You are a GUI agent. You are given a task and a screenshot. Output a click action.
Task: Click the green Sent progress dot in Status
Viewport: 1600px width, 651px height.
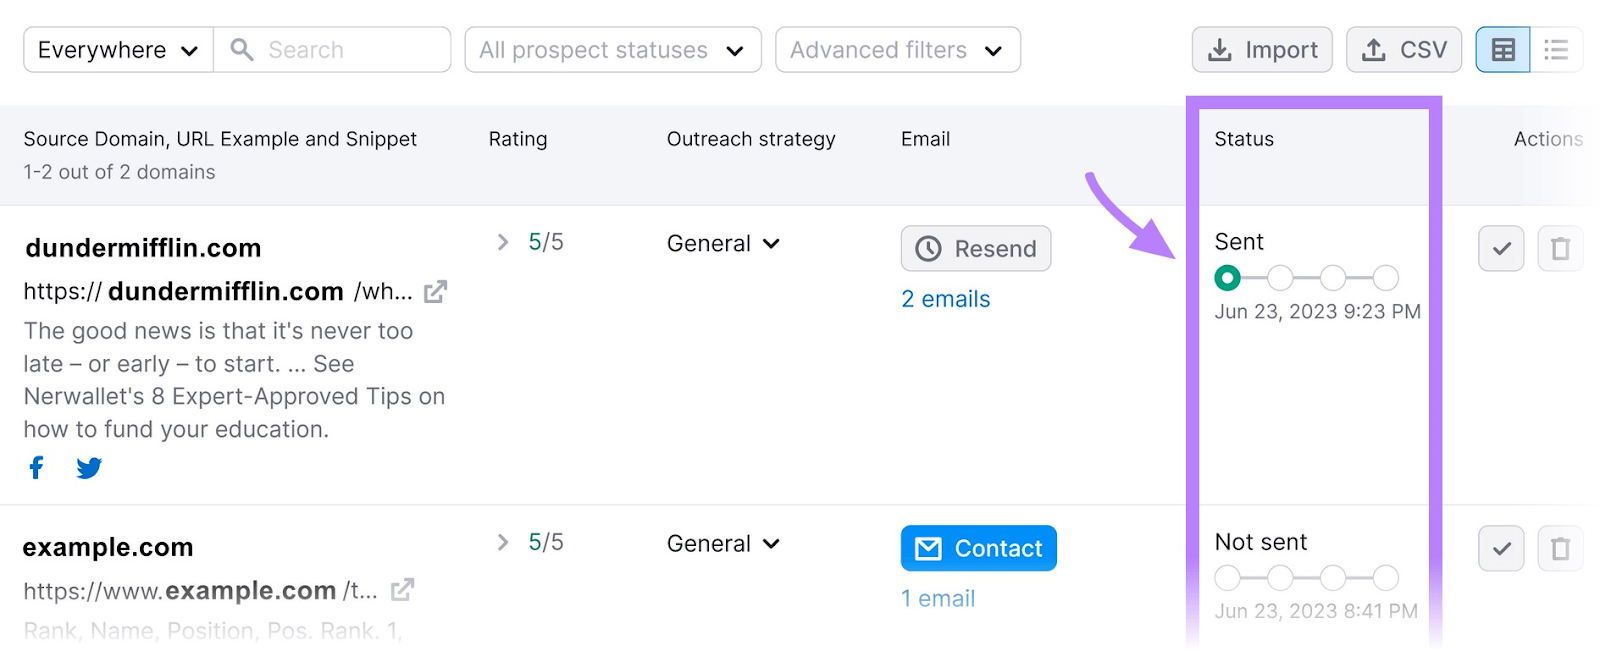[x=1228, y=278]
